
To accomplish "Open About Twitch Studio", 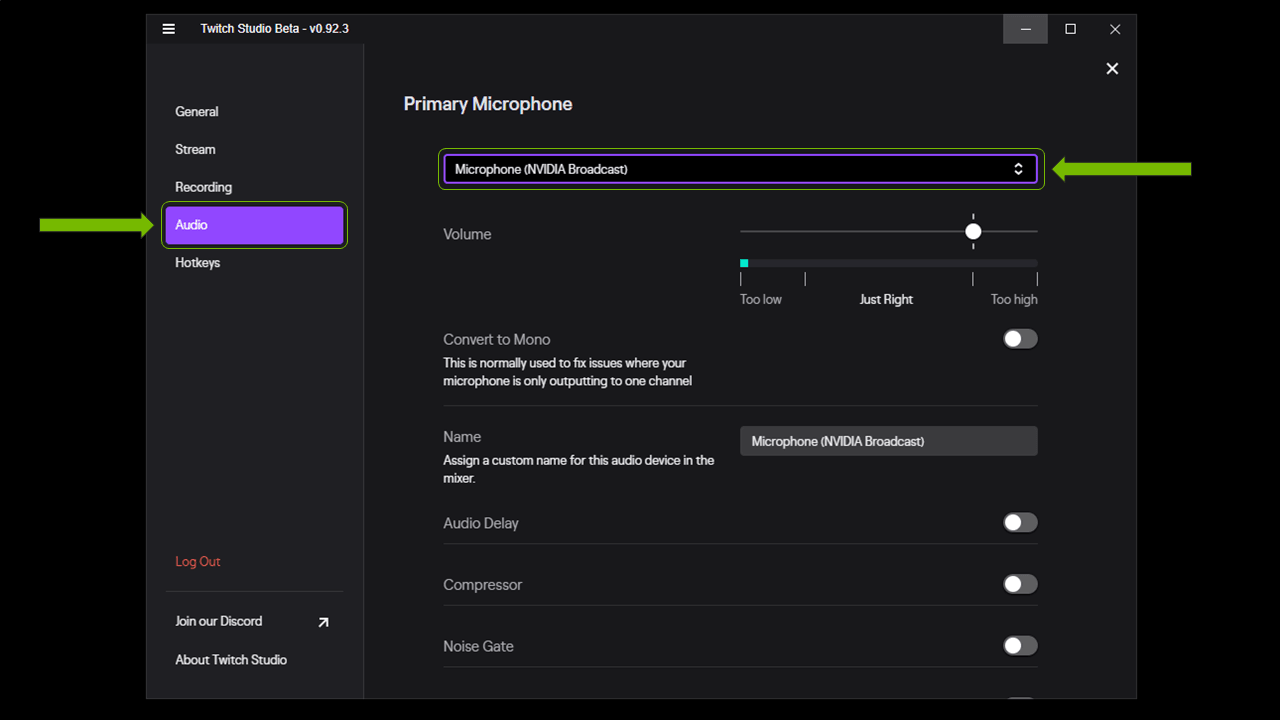I will 231,659.
